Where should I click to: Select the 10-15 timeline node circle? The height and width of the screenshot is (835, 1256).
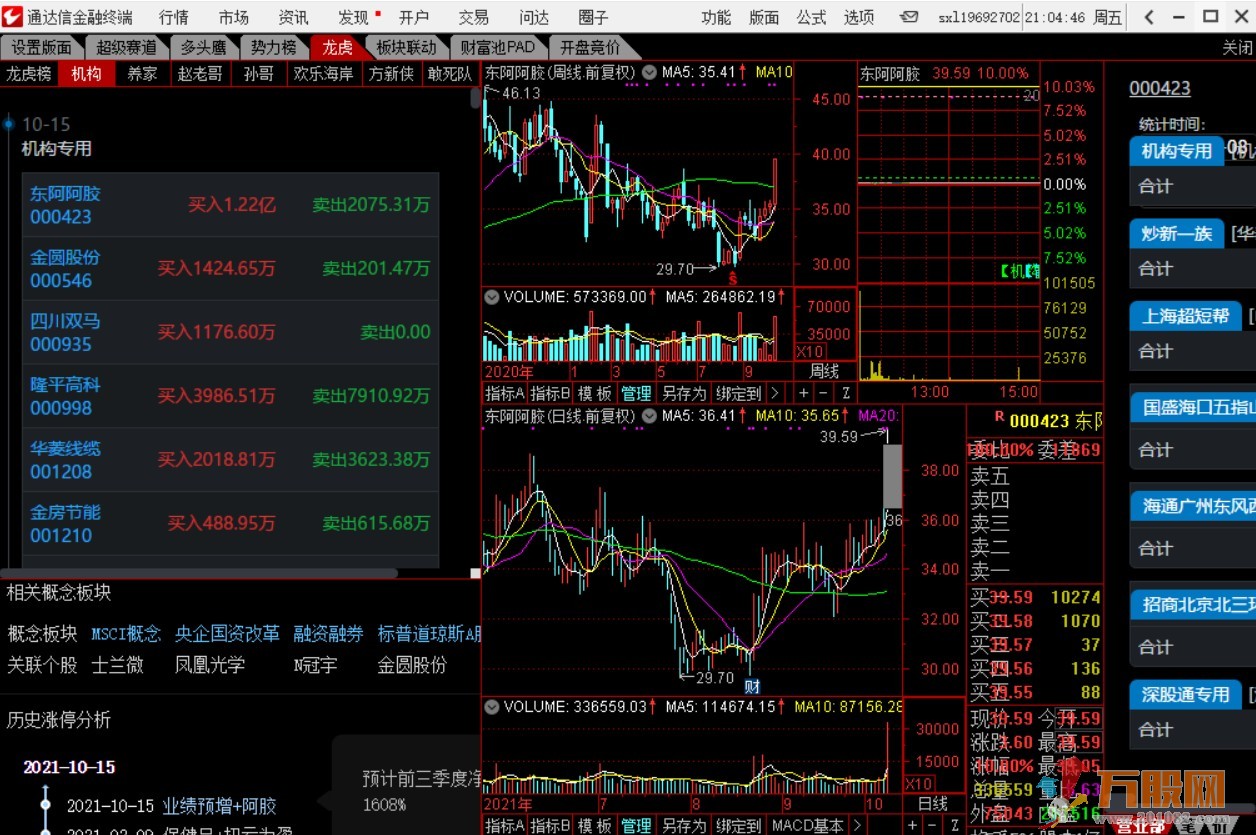(x=9, y=124)
